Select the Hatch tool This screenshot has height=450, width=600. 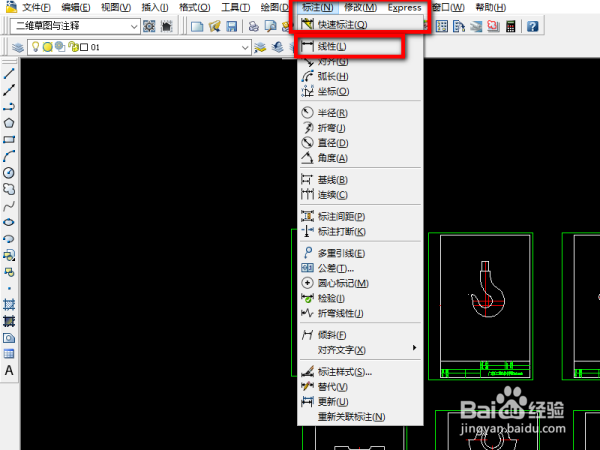pos(9,305)
